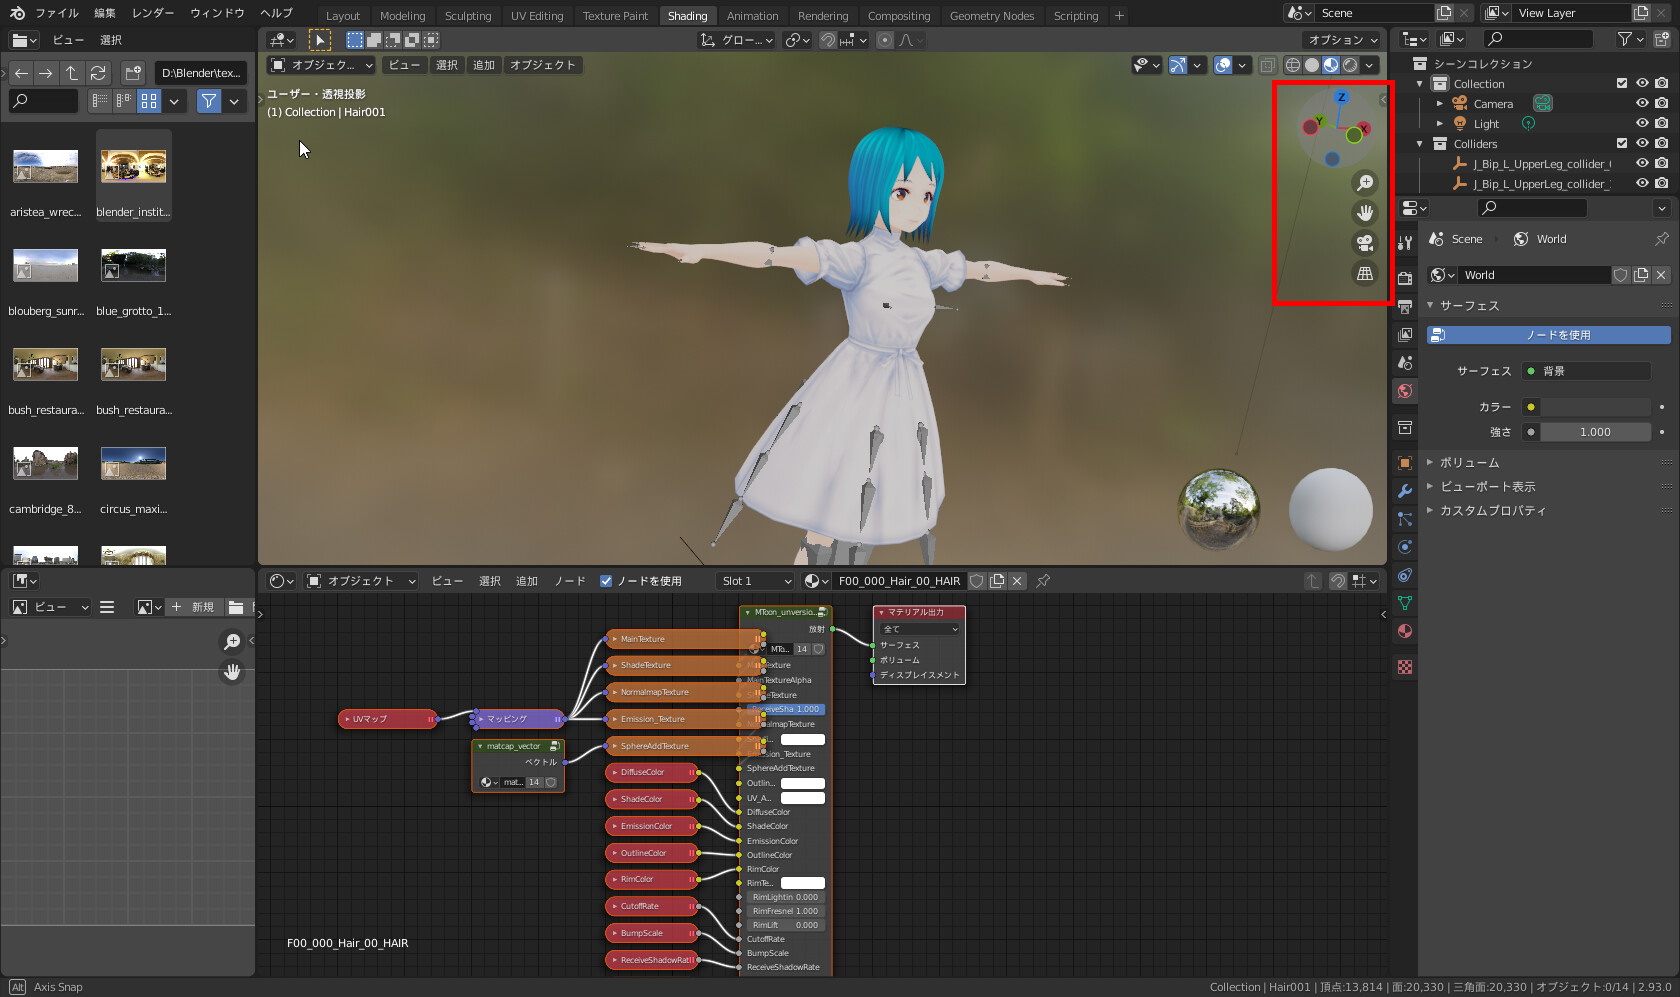Open the Slot 1 dropdown in shader editor
This screenshot has height=997, width=1680.
tap(754, 580)
